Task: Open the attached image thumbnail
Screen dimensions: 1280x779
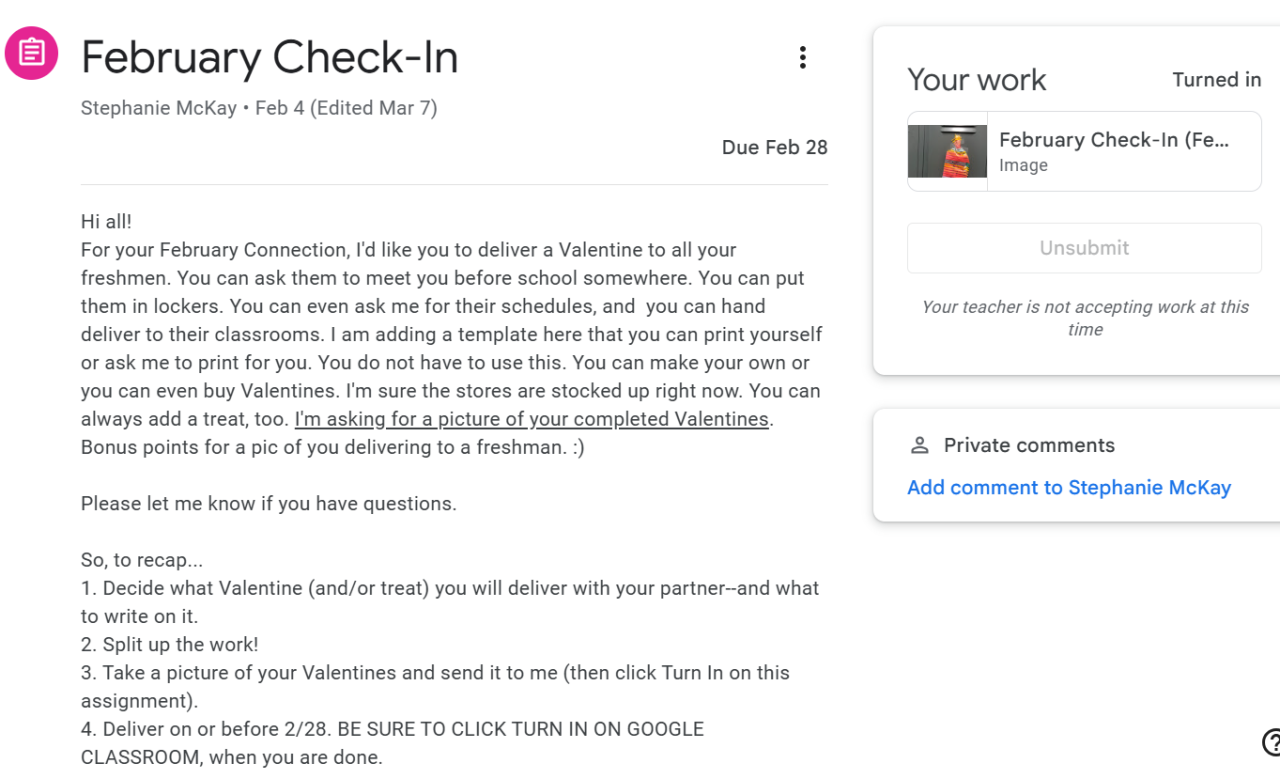Action: (947, 151)
